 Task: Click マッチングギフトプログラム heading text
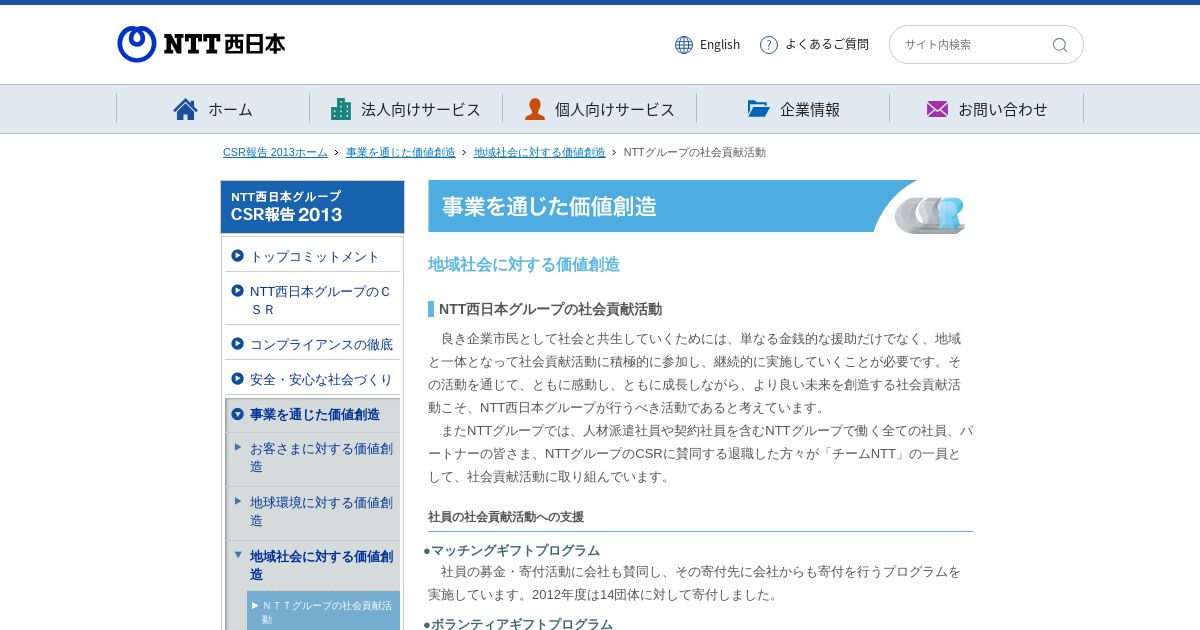(515, 550)
